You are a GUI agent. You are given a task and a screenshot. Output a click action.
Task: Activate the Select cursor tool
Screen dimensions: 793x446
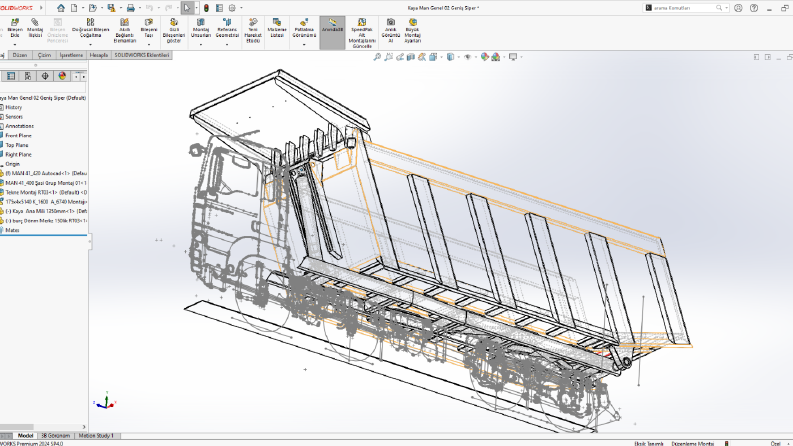pos(187,8)
